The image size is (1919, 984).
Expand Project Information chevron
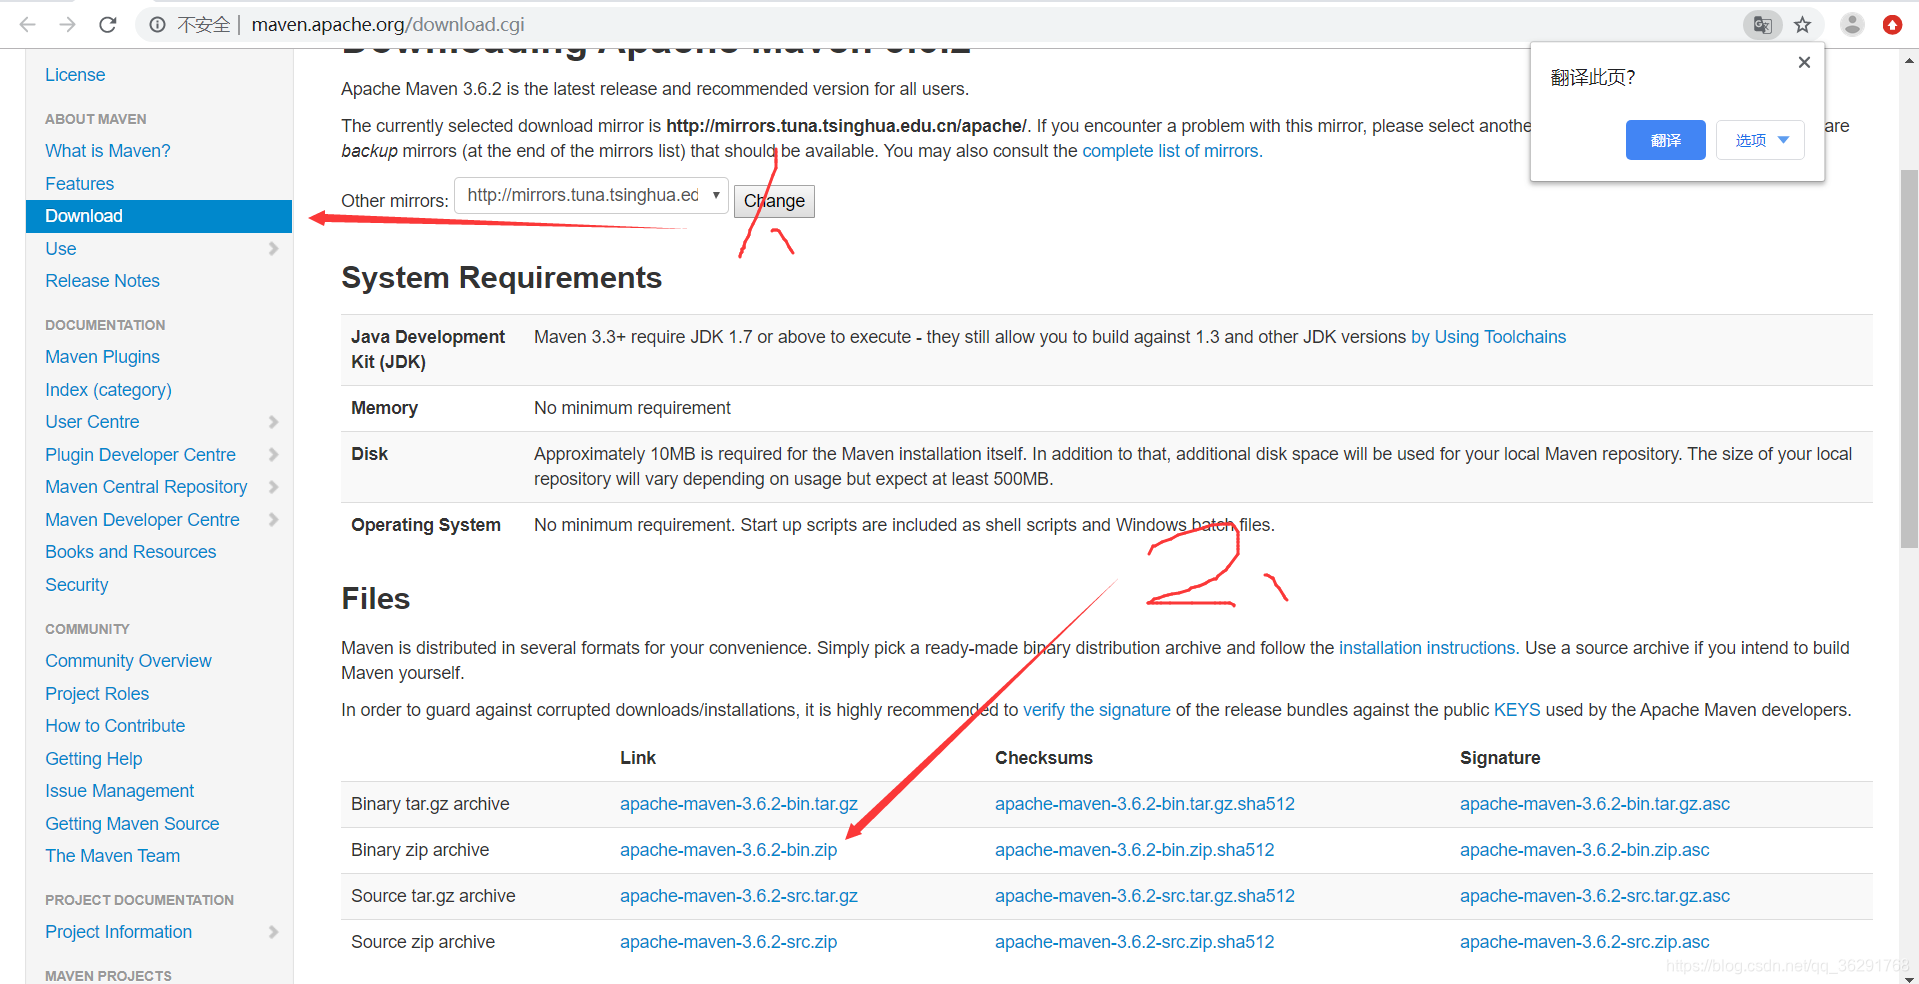point(273,932)
